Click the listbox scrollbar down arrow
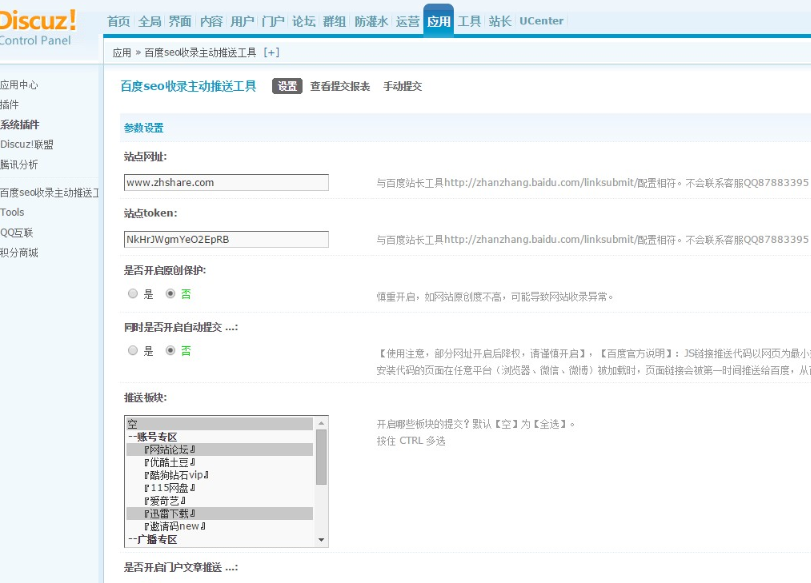Screen dimensions: 811x583 point(321,540)
